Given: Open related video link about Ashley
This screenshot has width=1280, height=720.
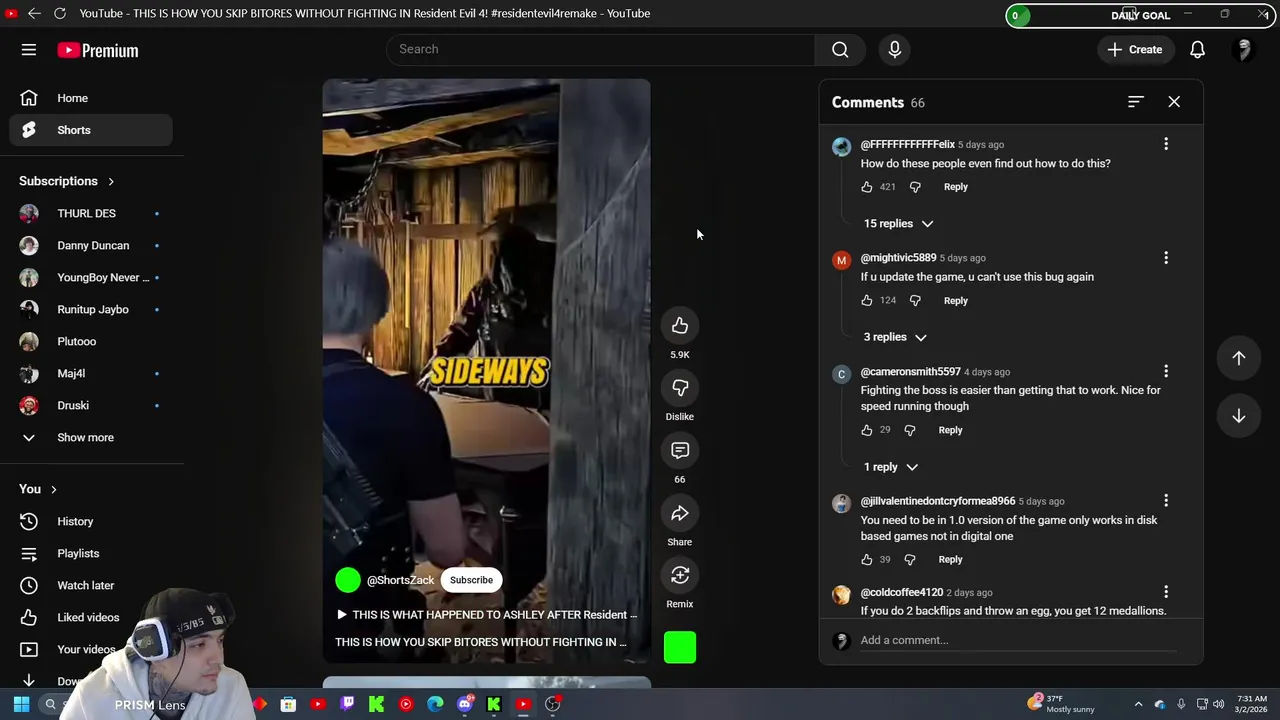Looking at the screenshot, I should coord(486,615).
